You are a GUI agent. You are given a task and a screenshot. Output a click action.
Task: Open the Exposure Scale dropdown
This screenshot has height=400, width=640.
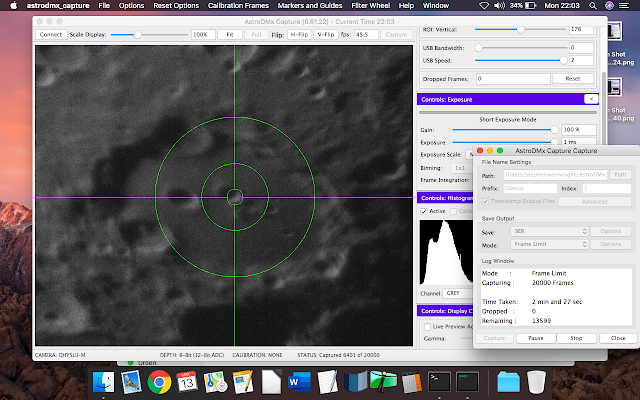(469, 155)
